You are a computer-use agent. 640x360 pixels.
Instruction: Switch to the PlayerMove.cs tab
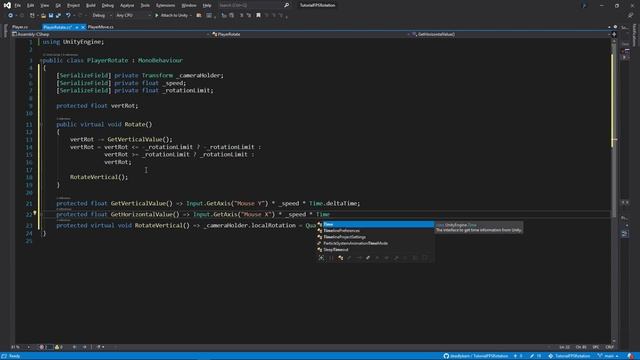pos(100,27)
